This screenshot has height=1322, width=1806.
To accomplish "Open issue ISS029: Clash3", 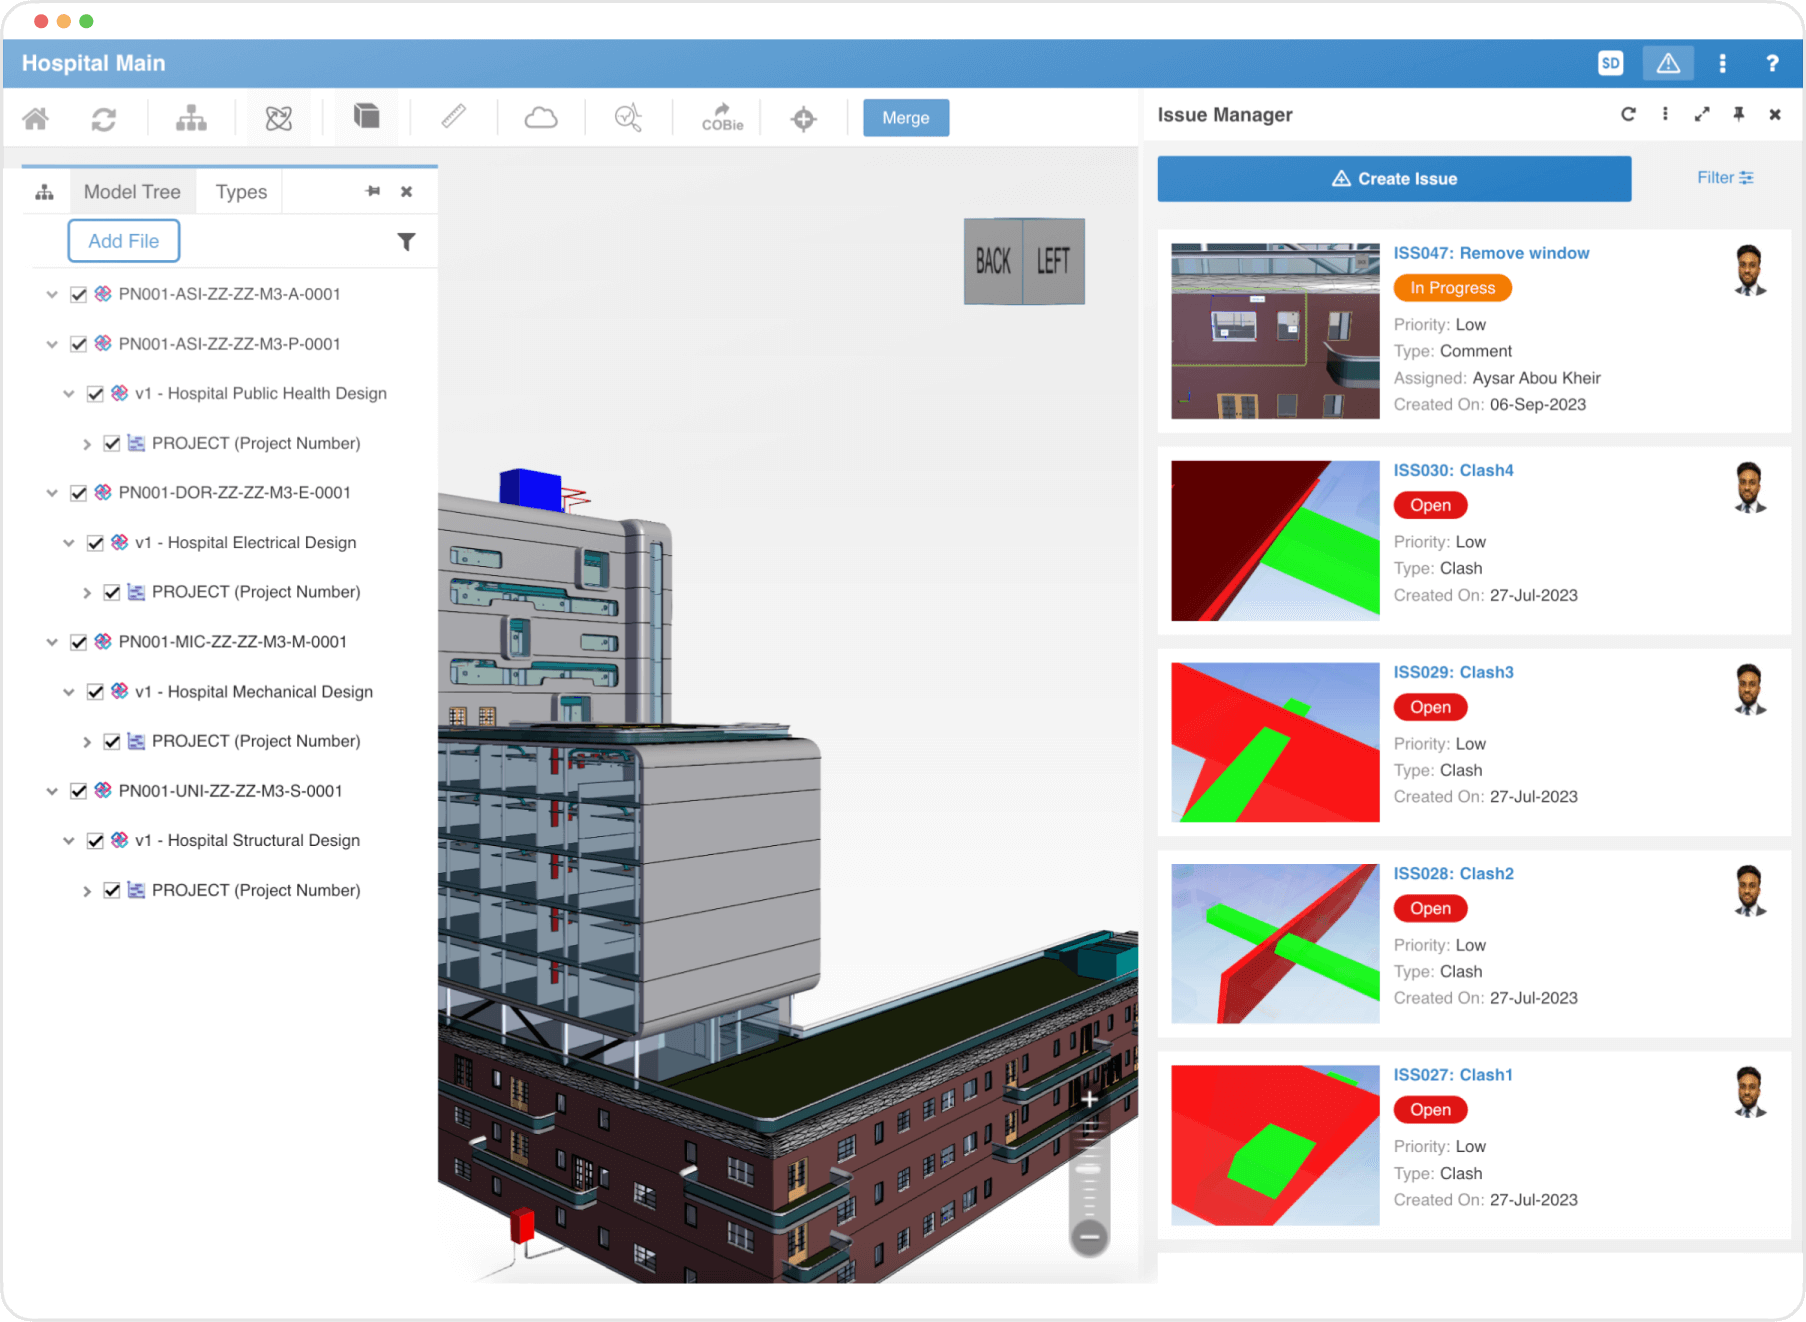I will click(1453, 672).
